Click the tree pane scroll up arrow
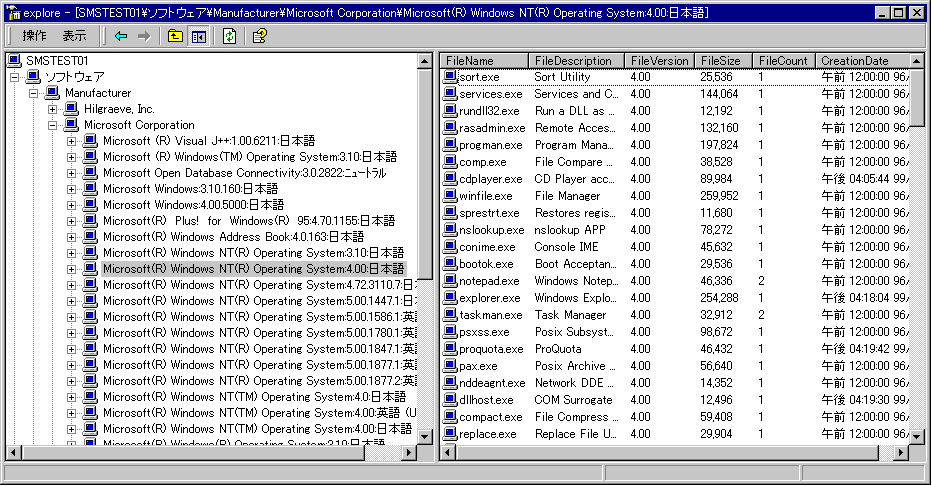The width and height of the screenshot is (932, 486). (x=424, y=61)
